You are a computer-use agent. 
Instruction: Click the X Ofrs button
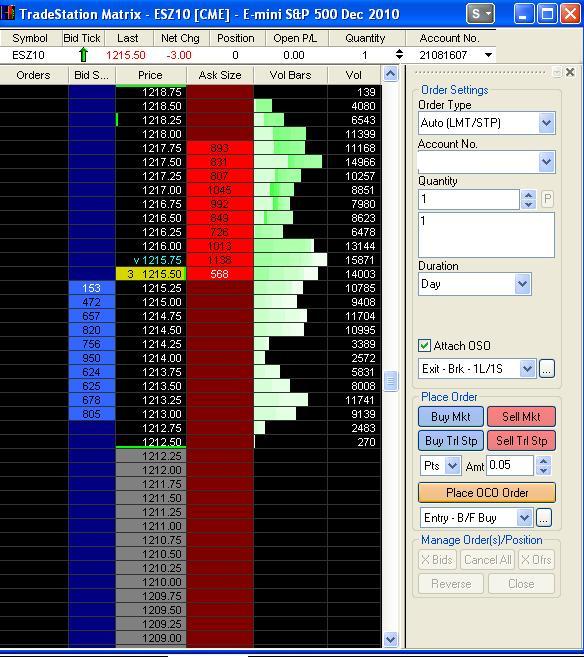click(x=536, y=560)
